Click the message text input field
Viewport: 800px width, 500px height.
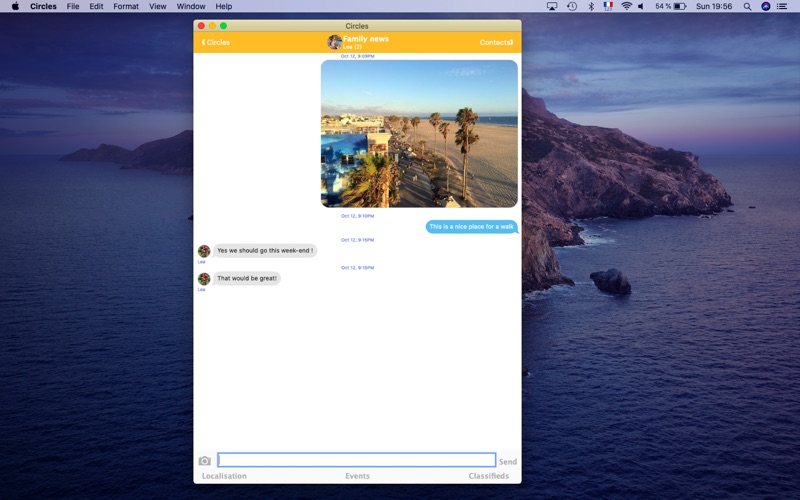pos(357,460)
